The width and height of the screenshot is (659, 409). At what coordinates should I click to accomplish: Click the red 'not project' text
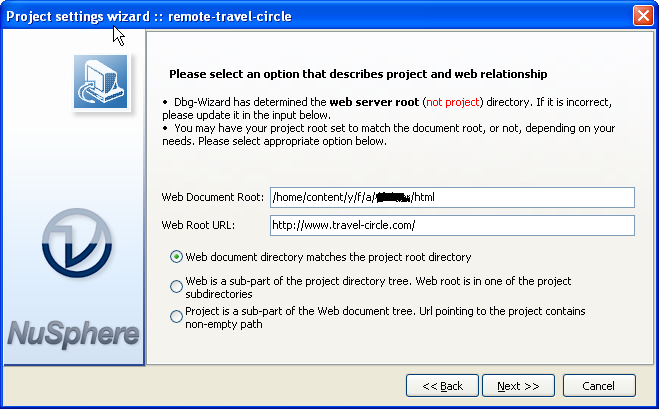pyautogui.click(x=452, y=102)
